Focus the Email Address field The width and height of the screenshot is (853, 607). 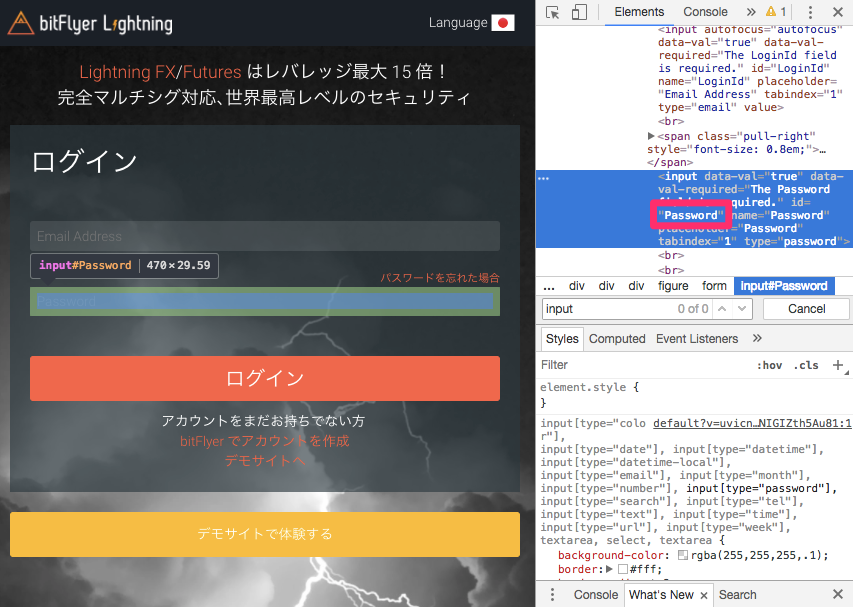pos(265,236)
